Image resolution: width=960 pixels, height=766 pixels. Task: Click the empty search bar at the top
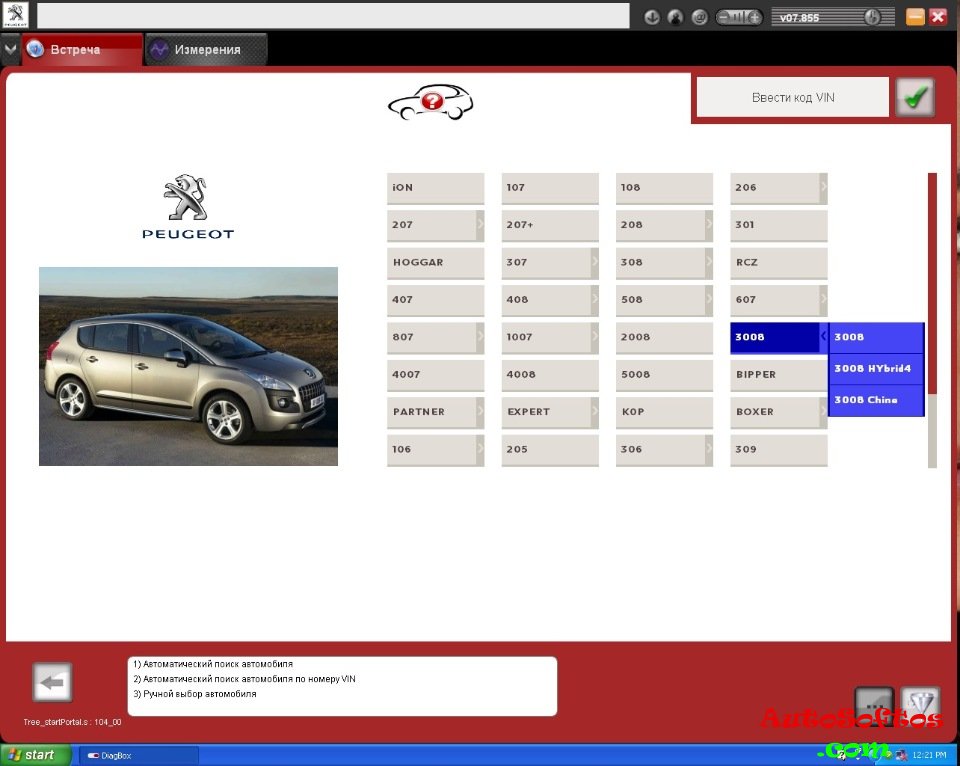tap(333, 15)
